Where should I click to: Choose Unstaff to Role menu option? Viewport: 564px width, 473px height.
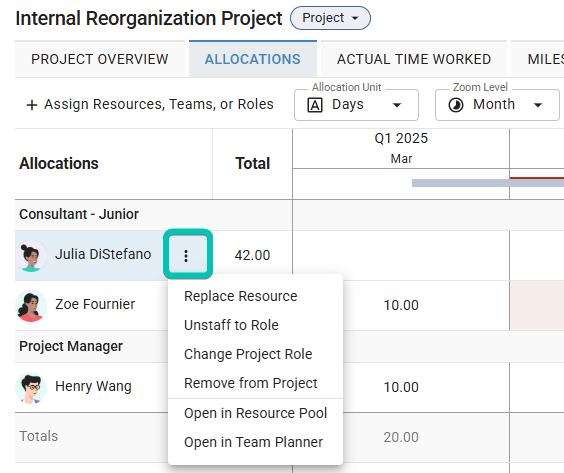click(255, 325)
